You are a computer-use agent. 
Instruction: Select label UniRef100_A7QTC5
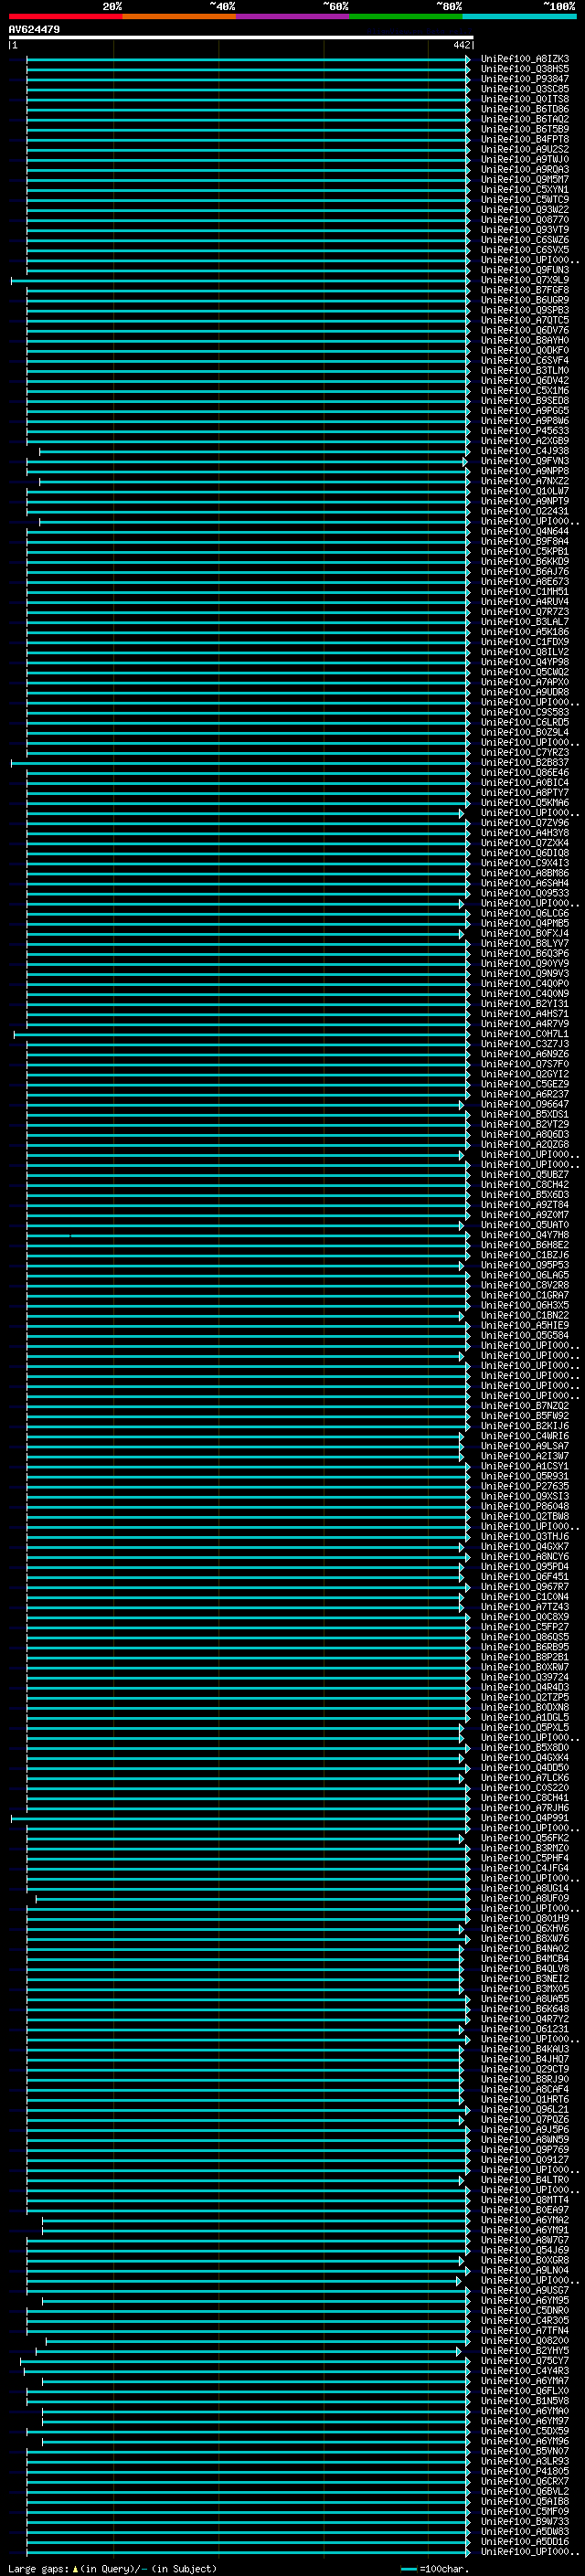pos(525,320)
